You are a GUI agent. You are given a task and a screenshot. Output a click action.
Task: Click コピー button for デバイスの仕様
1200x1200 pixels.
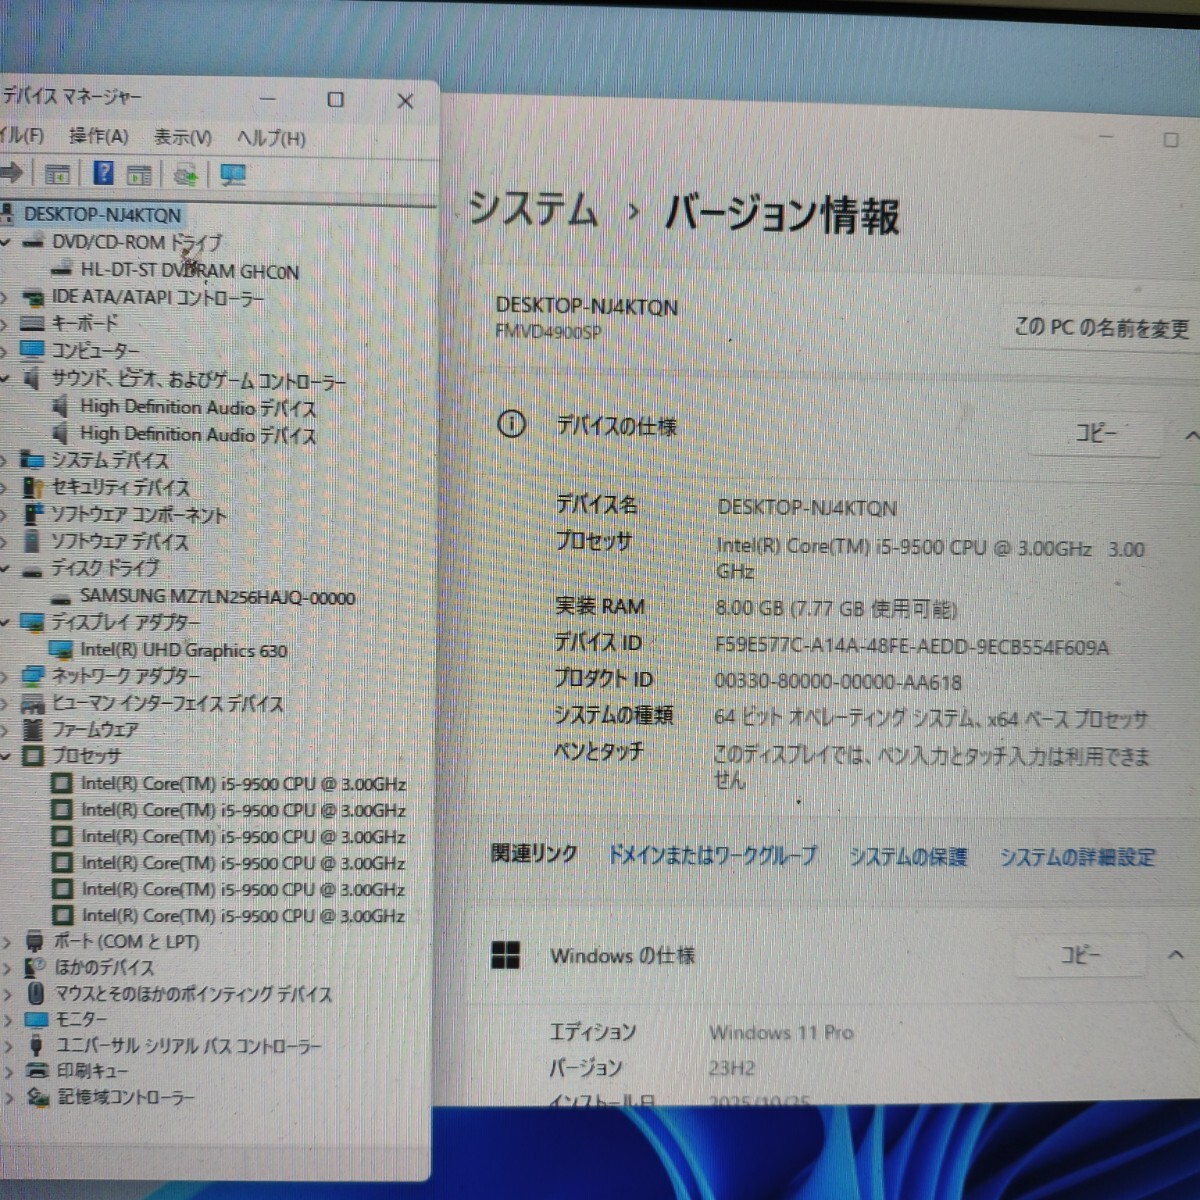(1096, 433)
